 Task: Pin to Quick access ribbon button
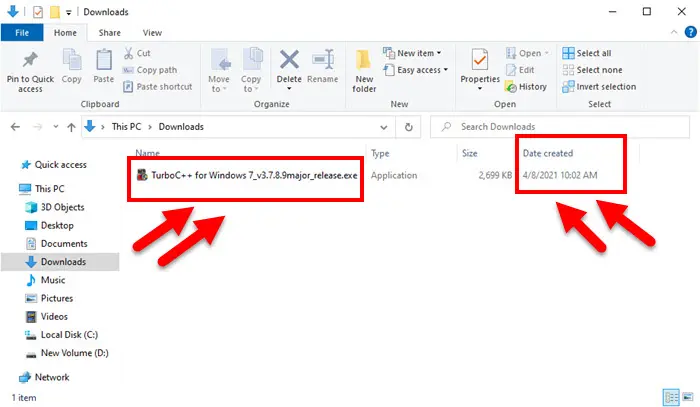30,71
